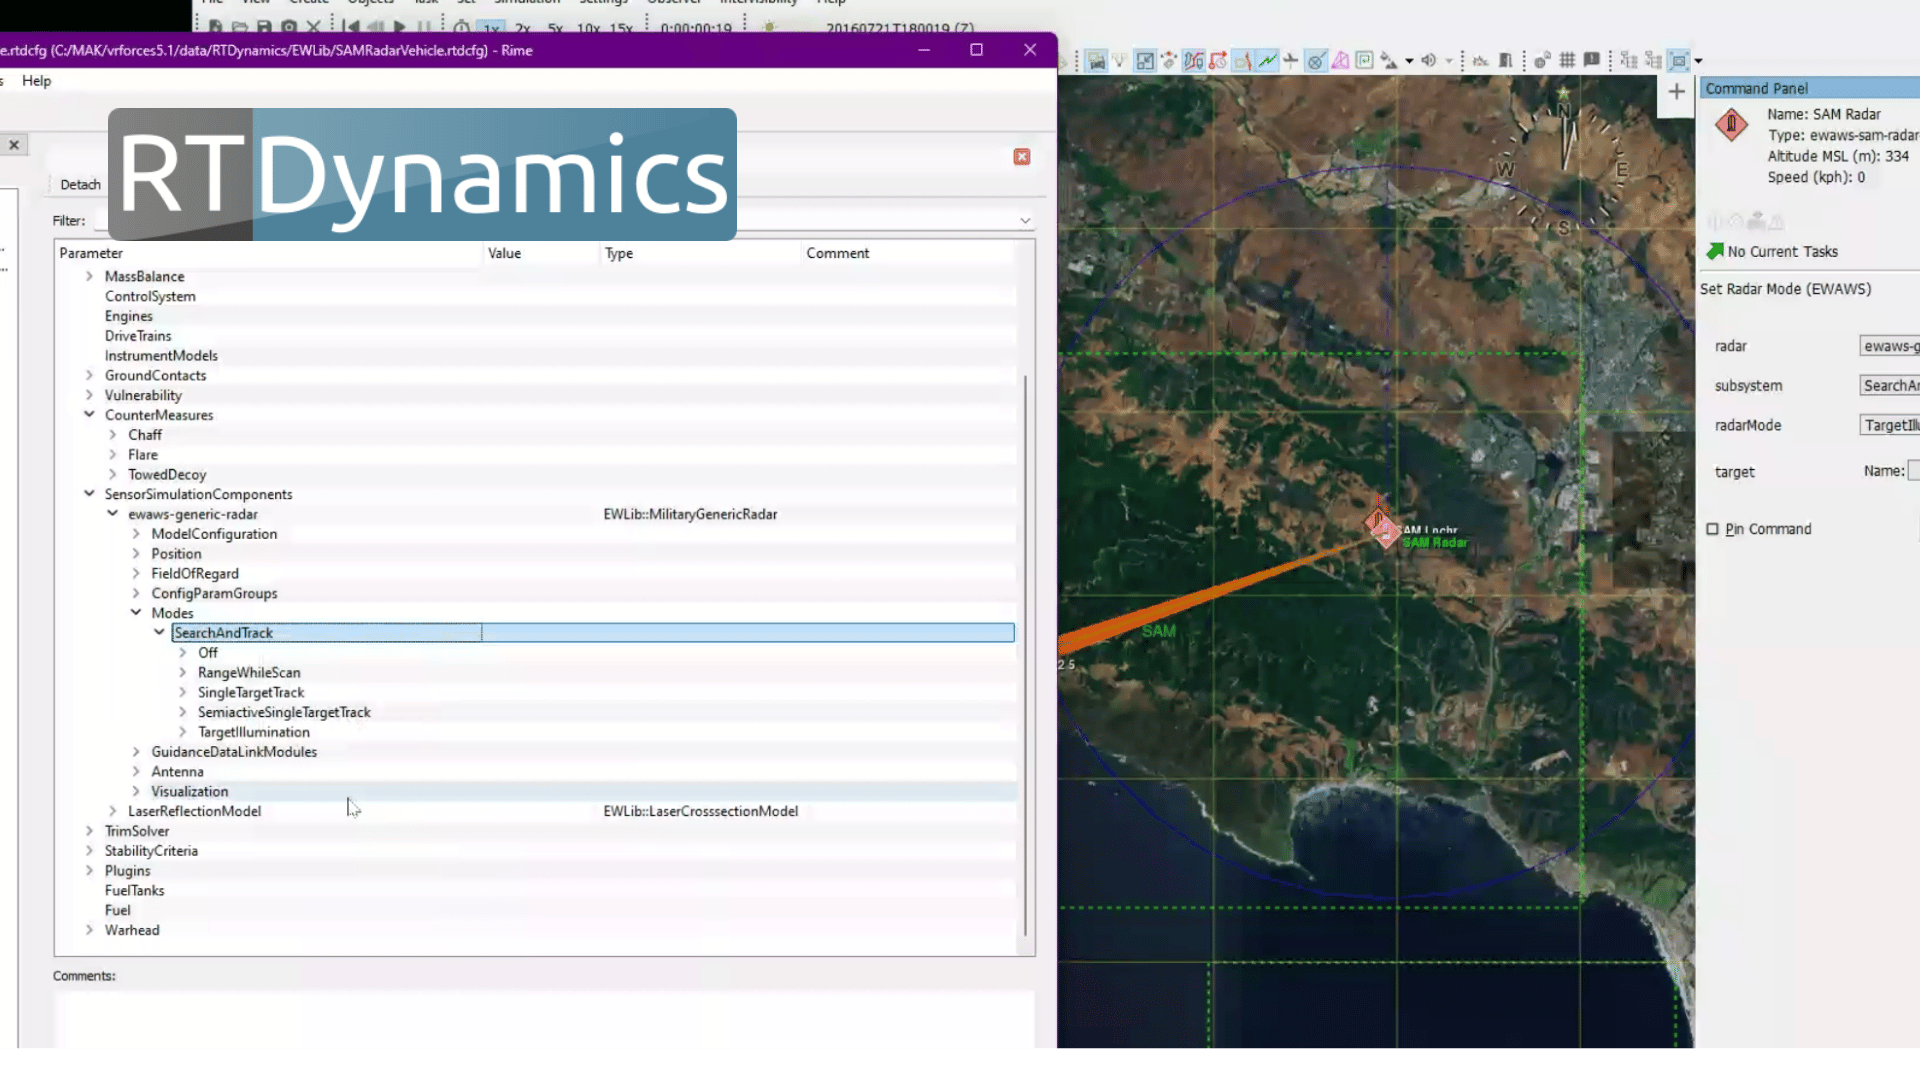
Task: Click the target Name input field
Action: pyautogui.click(x=1913, y=470)
